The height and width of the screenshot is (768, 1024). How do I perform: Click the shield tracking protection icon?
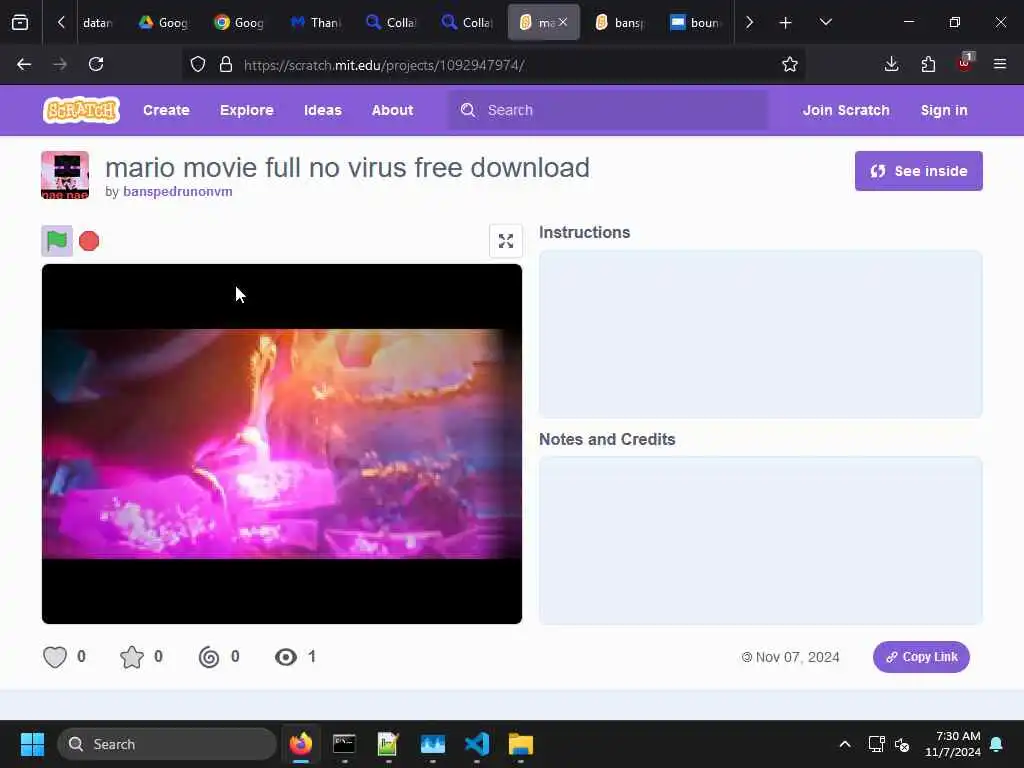pos(198,64)
